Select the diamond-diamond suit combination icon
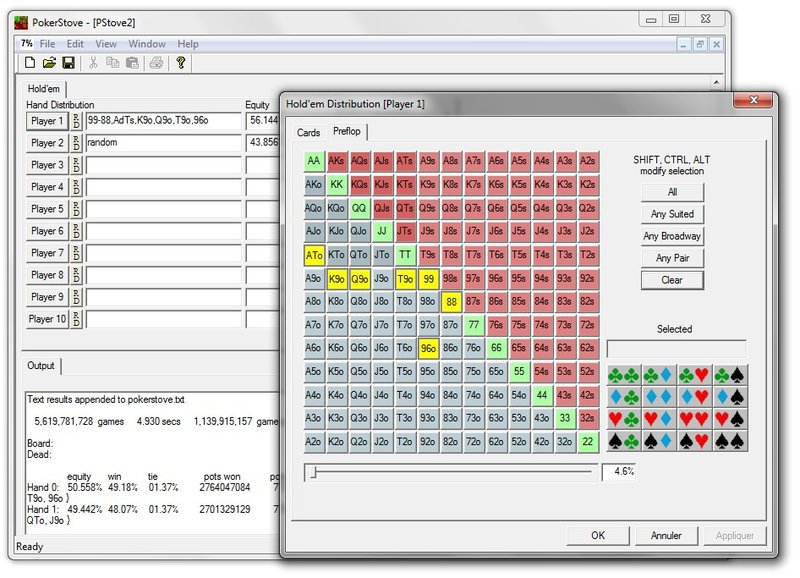The height and width of the screenshot is (578, 800). (x=658, y=397)
